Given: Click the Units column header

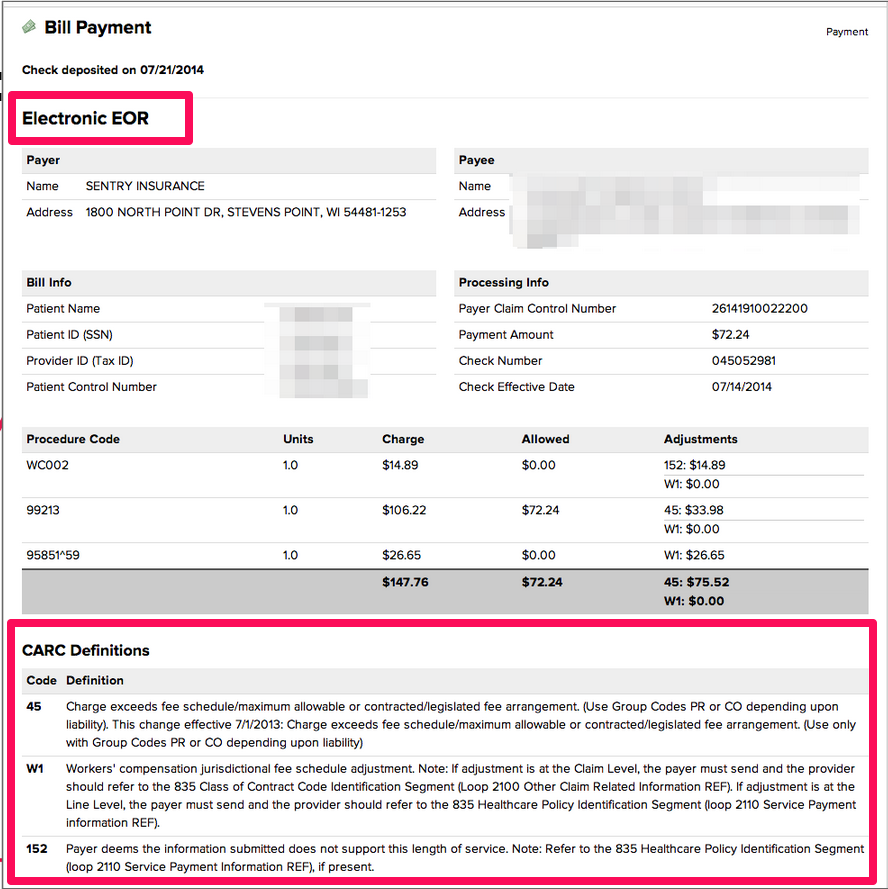Looking at the screenshot, I should point(298,439).
